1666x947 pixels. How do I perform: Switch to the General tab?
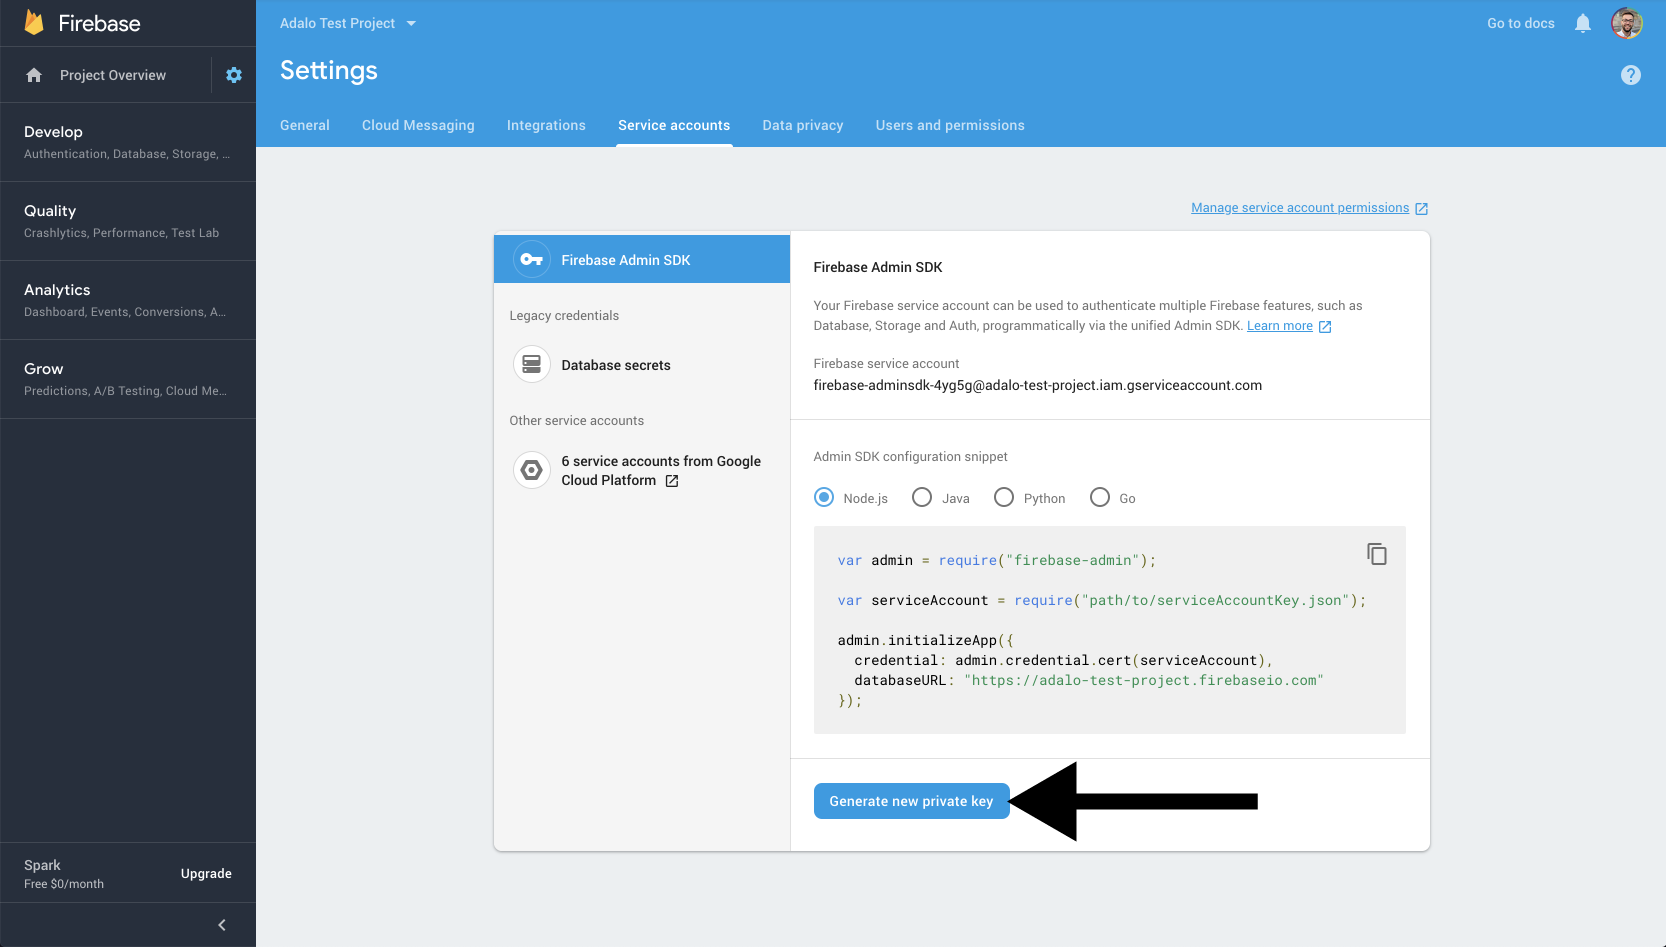[x=305, y=125]
